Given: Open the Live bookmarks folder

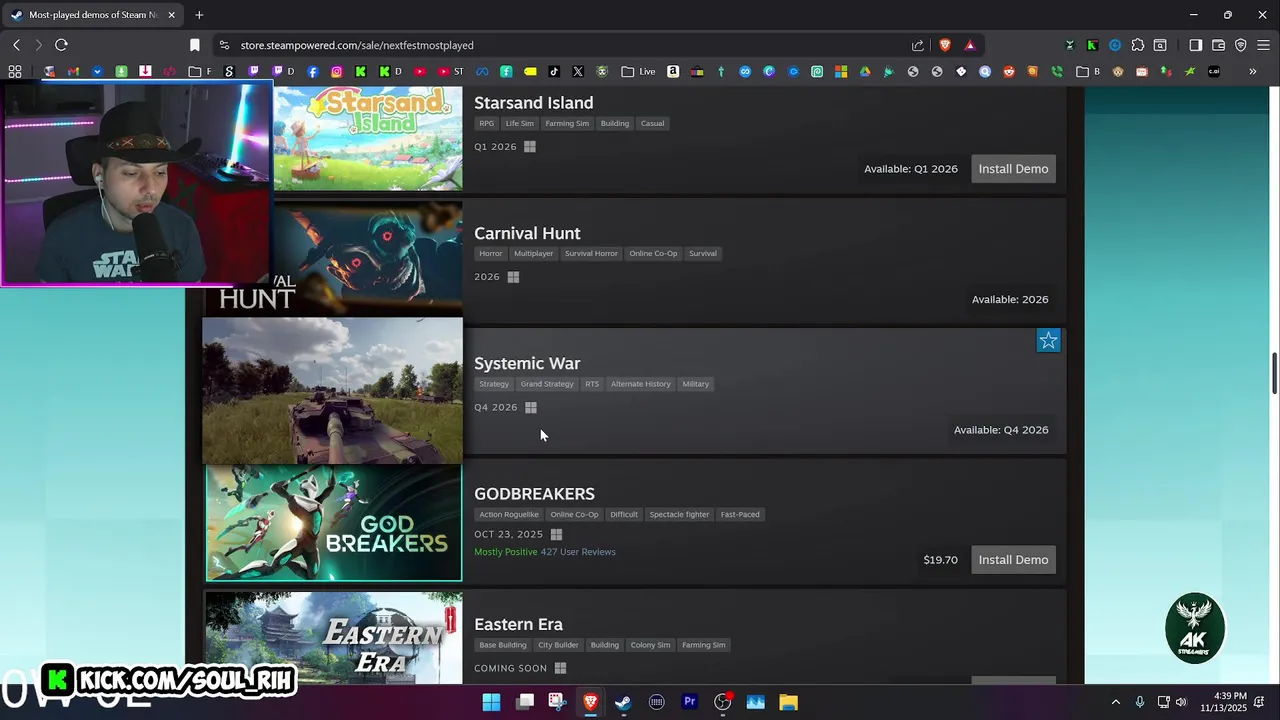Looking at the screenshot, I should (x=638, y=72).
